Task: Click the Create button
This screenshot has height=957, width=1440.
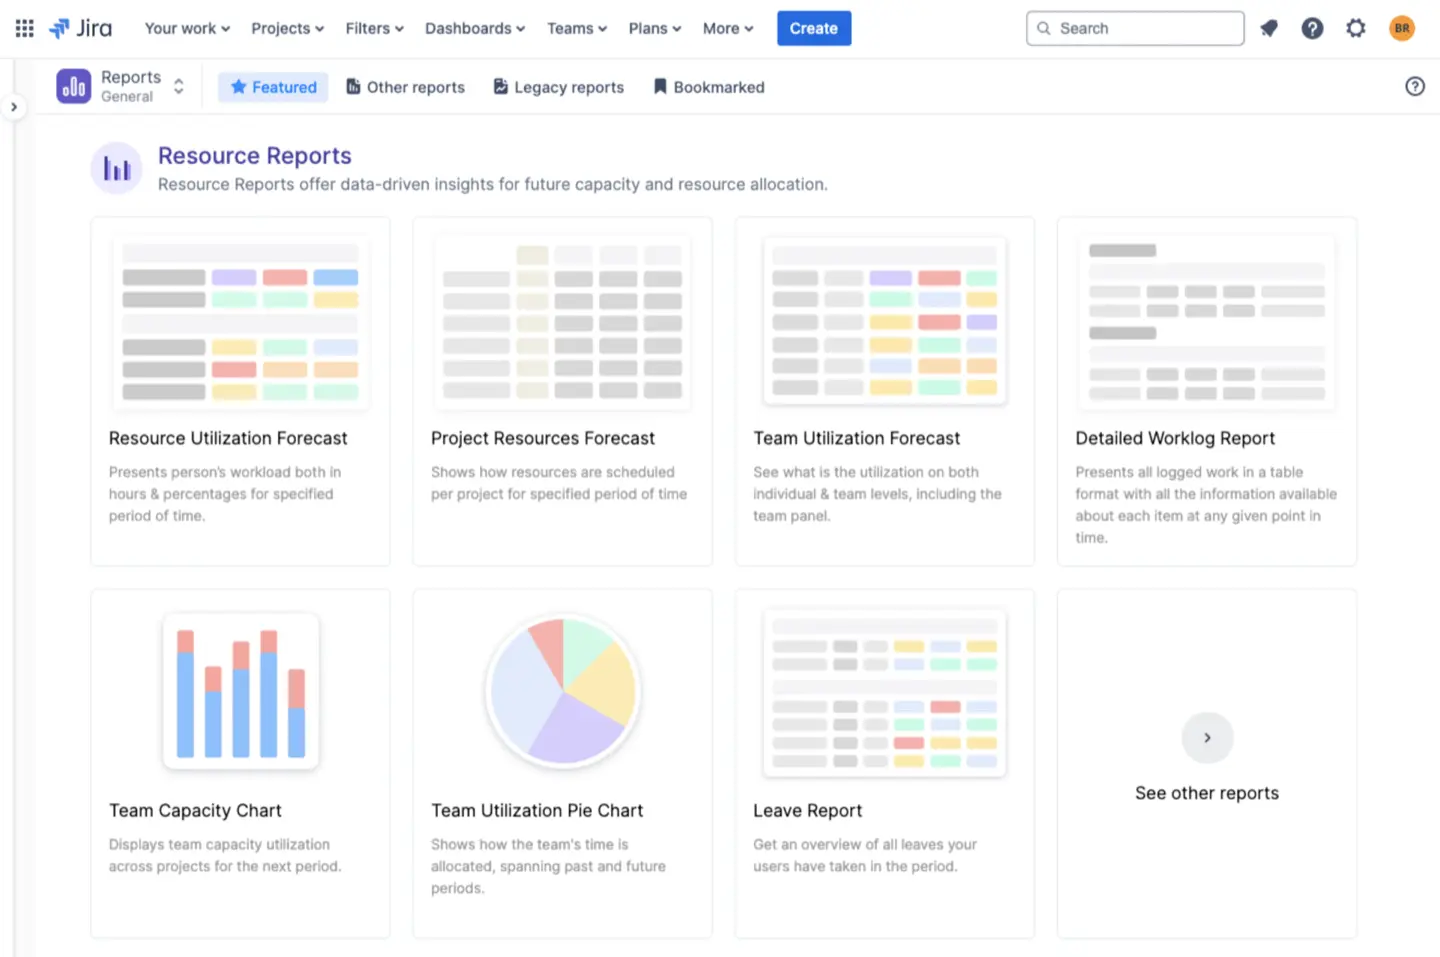Action: 813,28
